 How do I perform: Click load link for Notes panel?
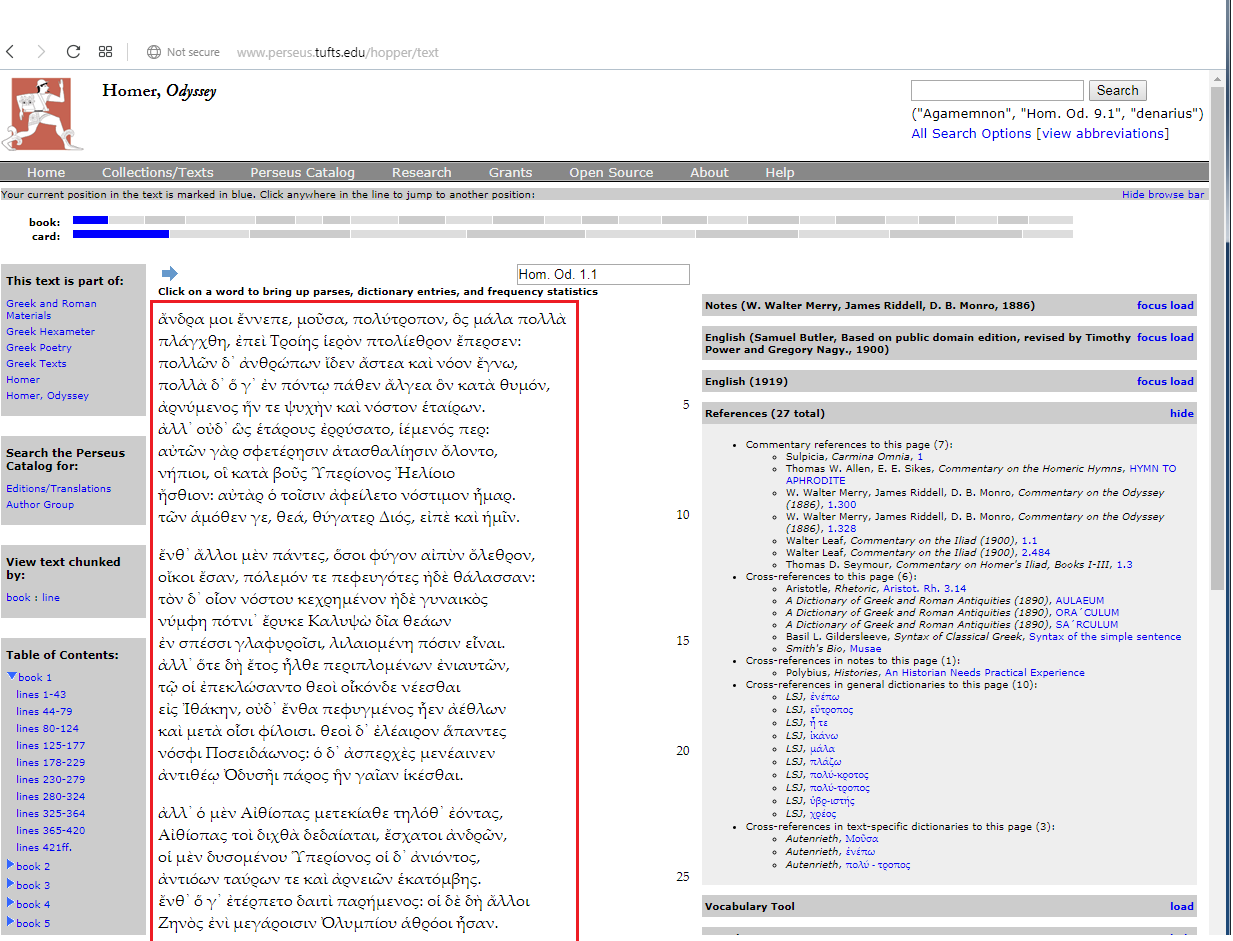click(x=1181, y=305)
